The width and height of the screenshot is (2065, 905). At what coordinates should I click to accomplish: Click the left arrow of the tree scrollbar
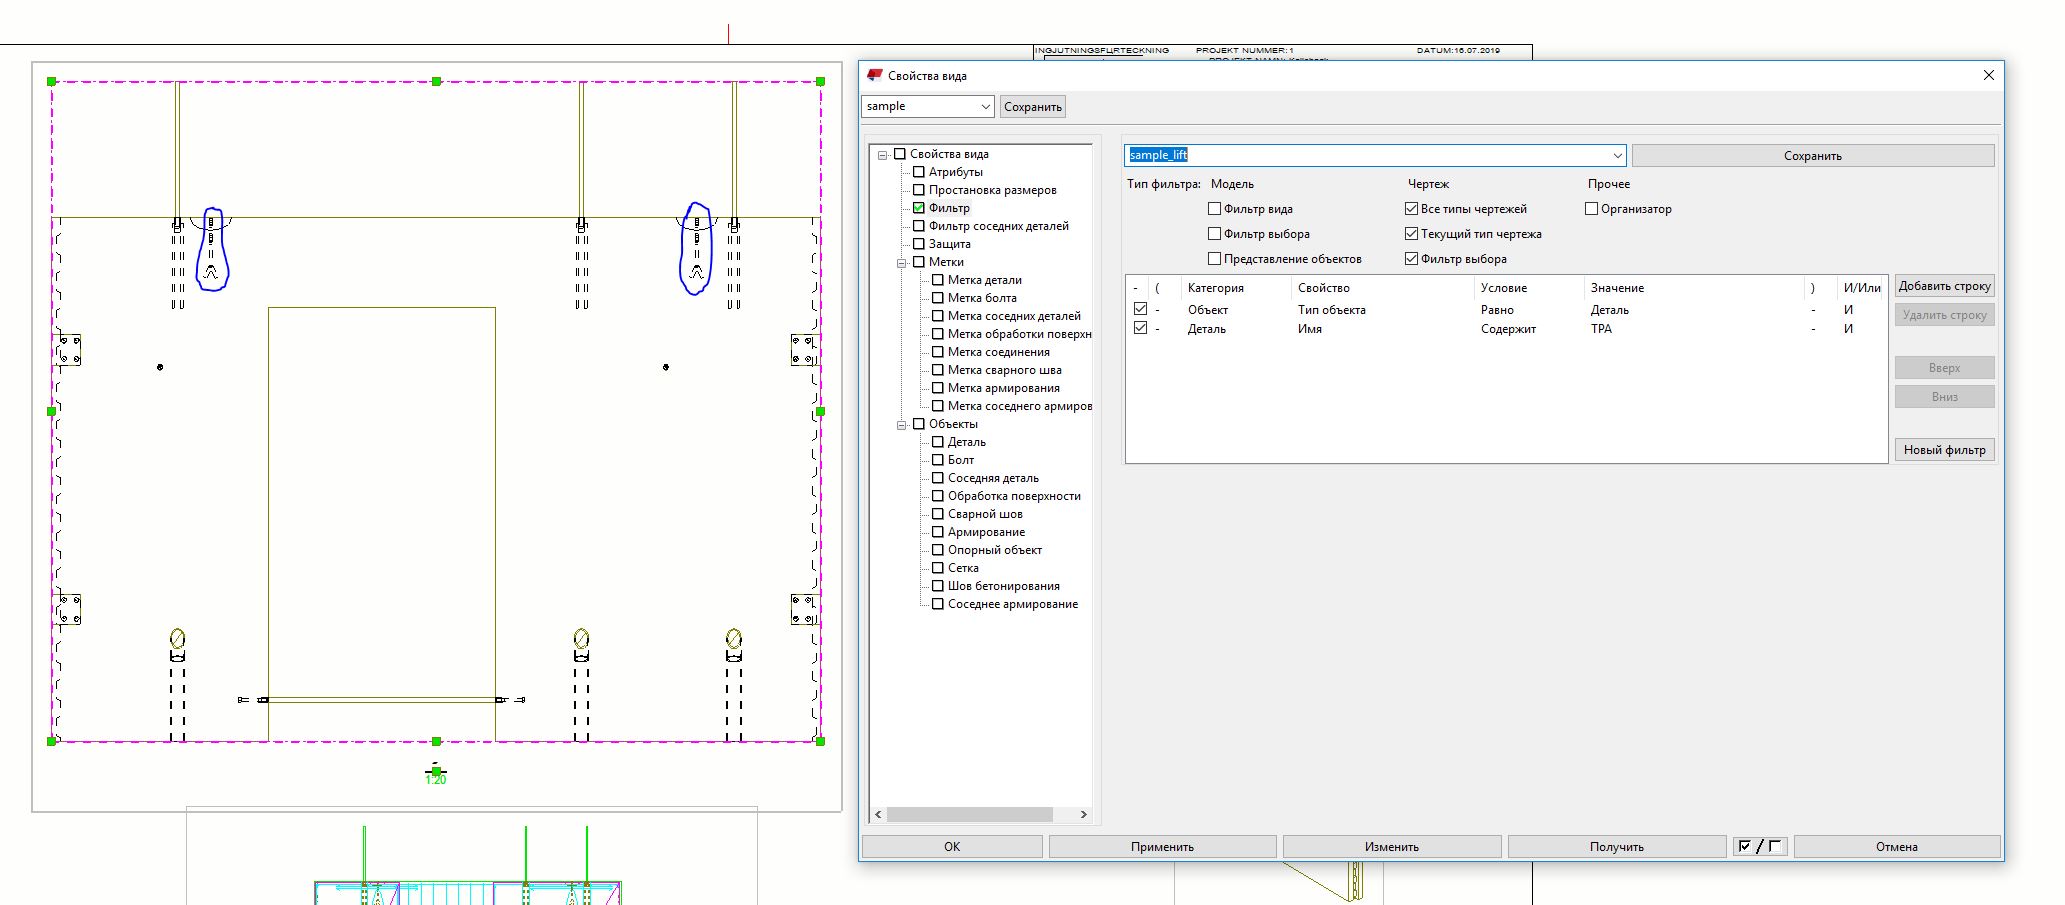coord(878,815)
